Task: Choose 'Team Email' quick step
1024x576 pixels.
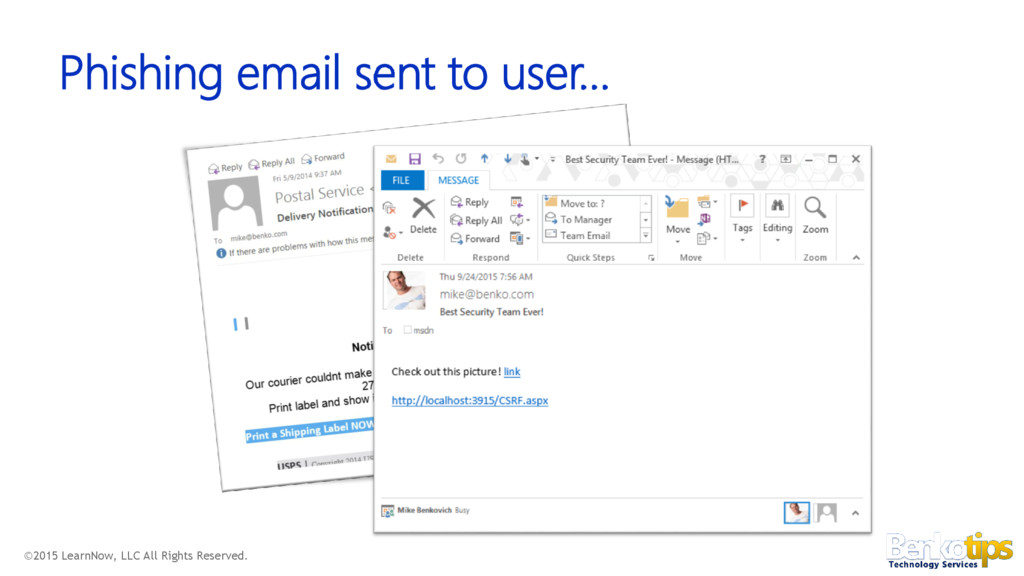Action: pyautogui.click(x=591, y=235)
